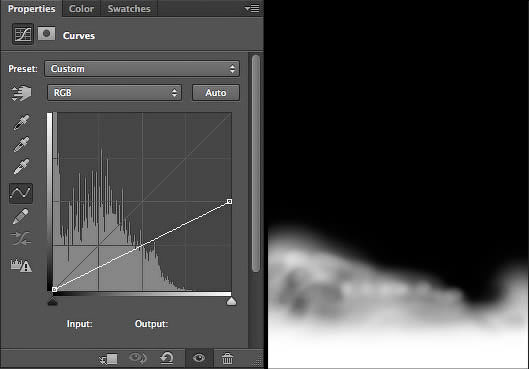Click the Input label
This screenshot has width=529, height=369.
(x=79, y=324)
